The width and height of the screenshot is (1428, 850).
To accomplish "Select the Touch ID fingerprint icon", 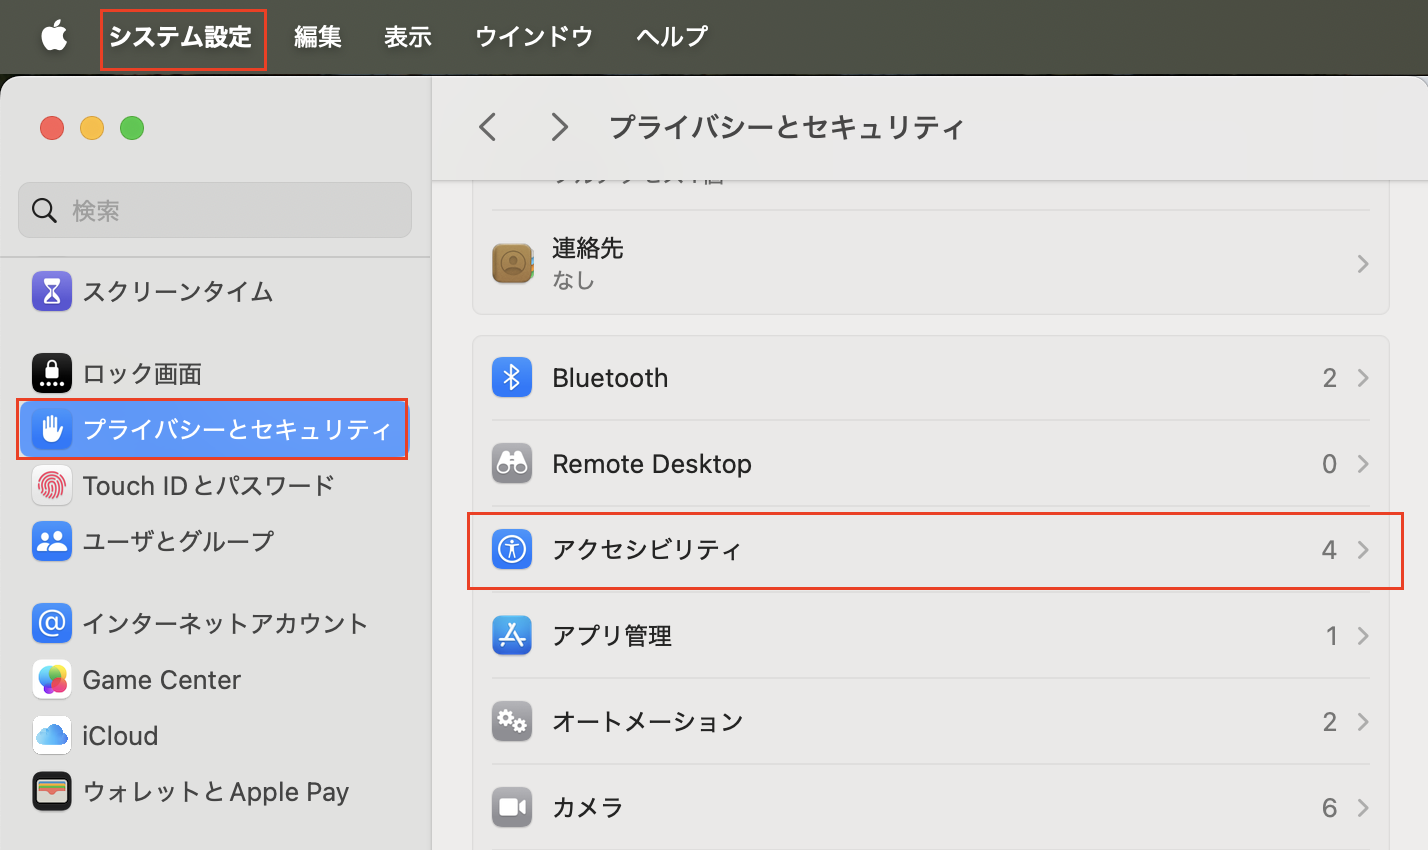I will click(x=52, y=485).
